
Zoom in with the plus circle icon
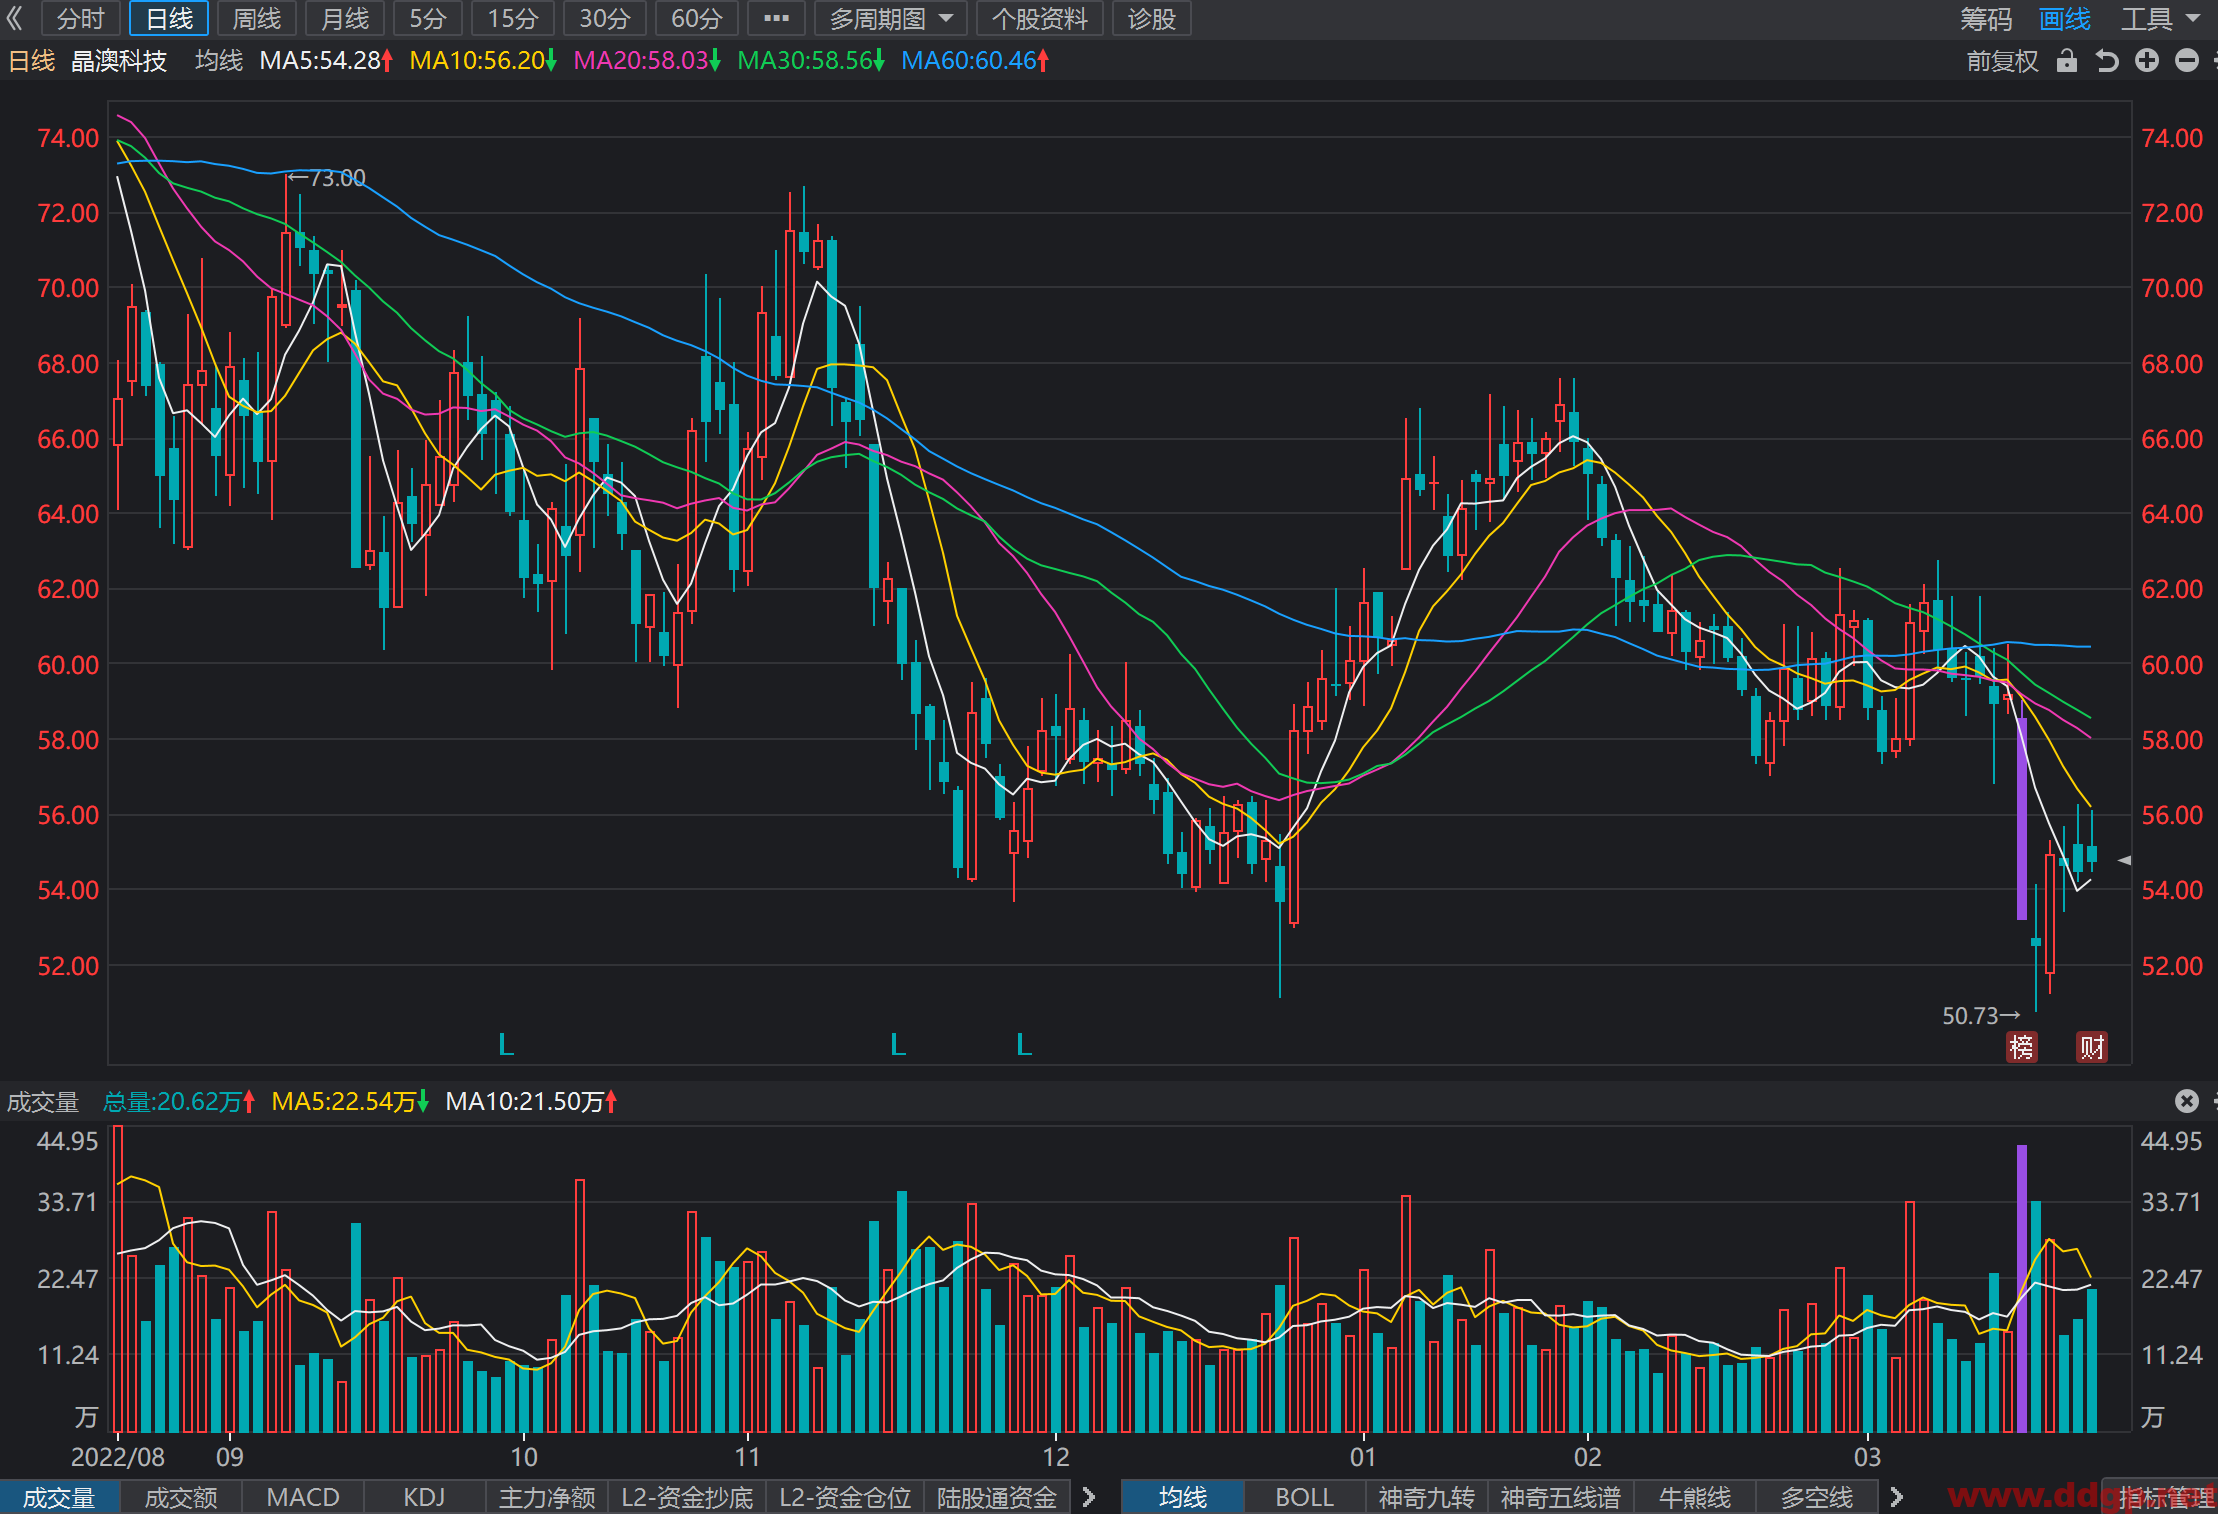(x=2147, y=61)
